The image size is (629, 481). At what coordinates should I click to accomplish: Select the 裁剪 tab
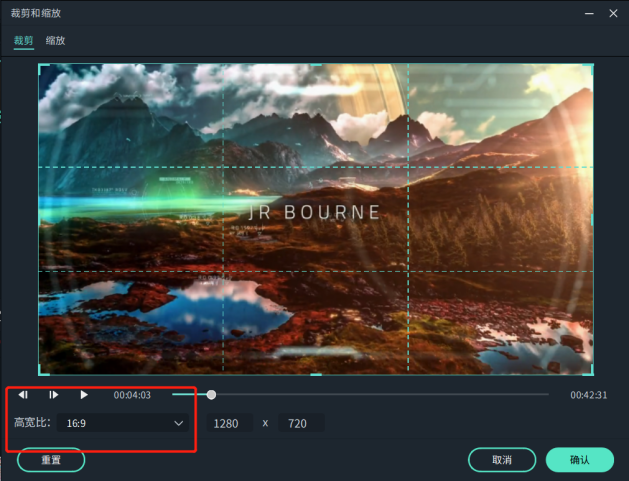click(x=24, y=41)
